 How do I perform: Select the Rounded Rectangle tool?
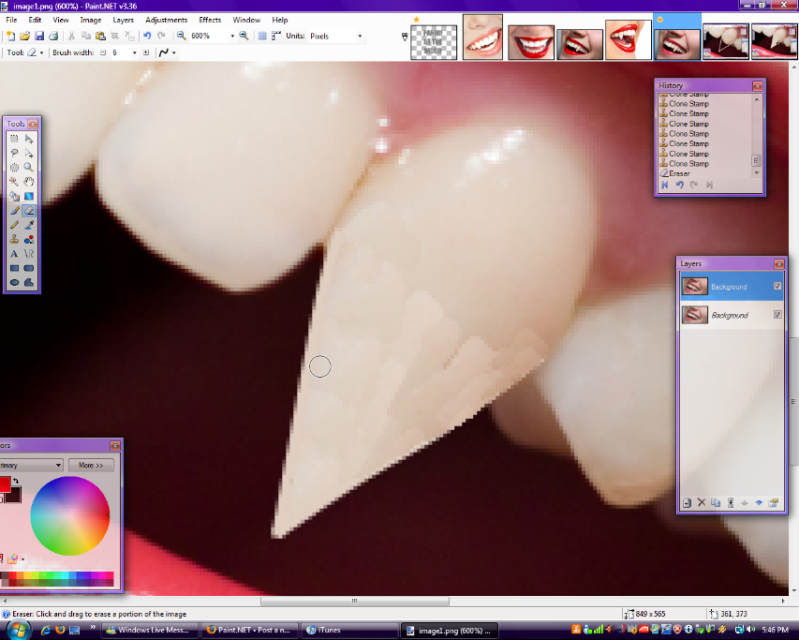(29, 268)
